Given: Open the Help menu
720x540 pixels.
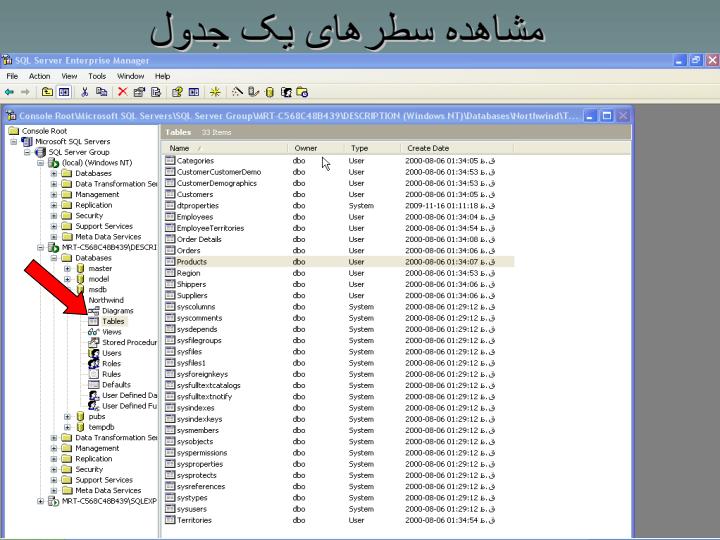Looking at the screenshot, I should pyautogui.click(x=163, y=76).
